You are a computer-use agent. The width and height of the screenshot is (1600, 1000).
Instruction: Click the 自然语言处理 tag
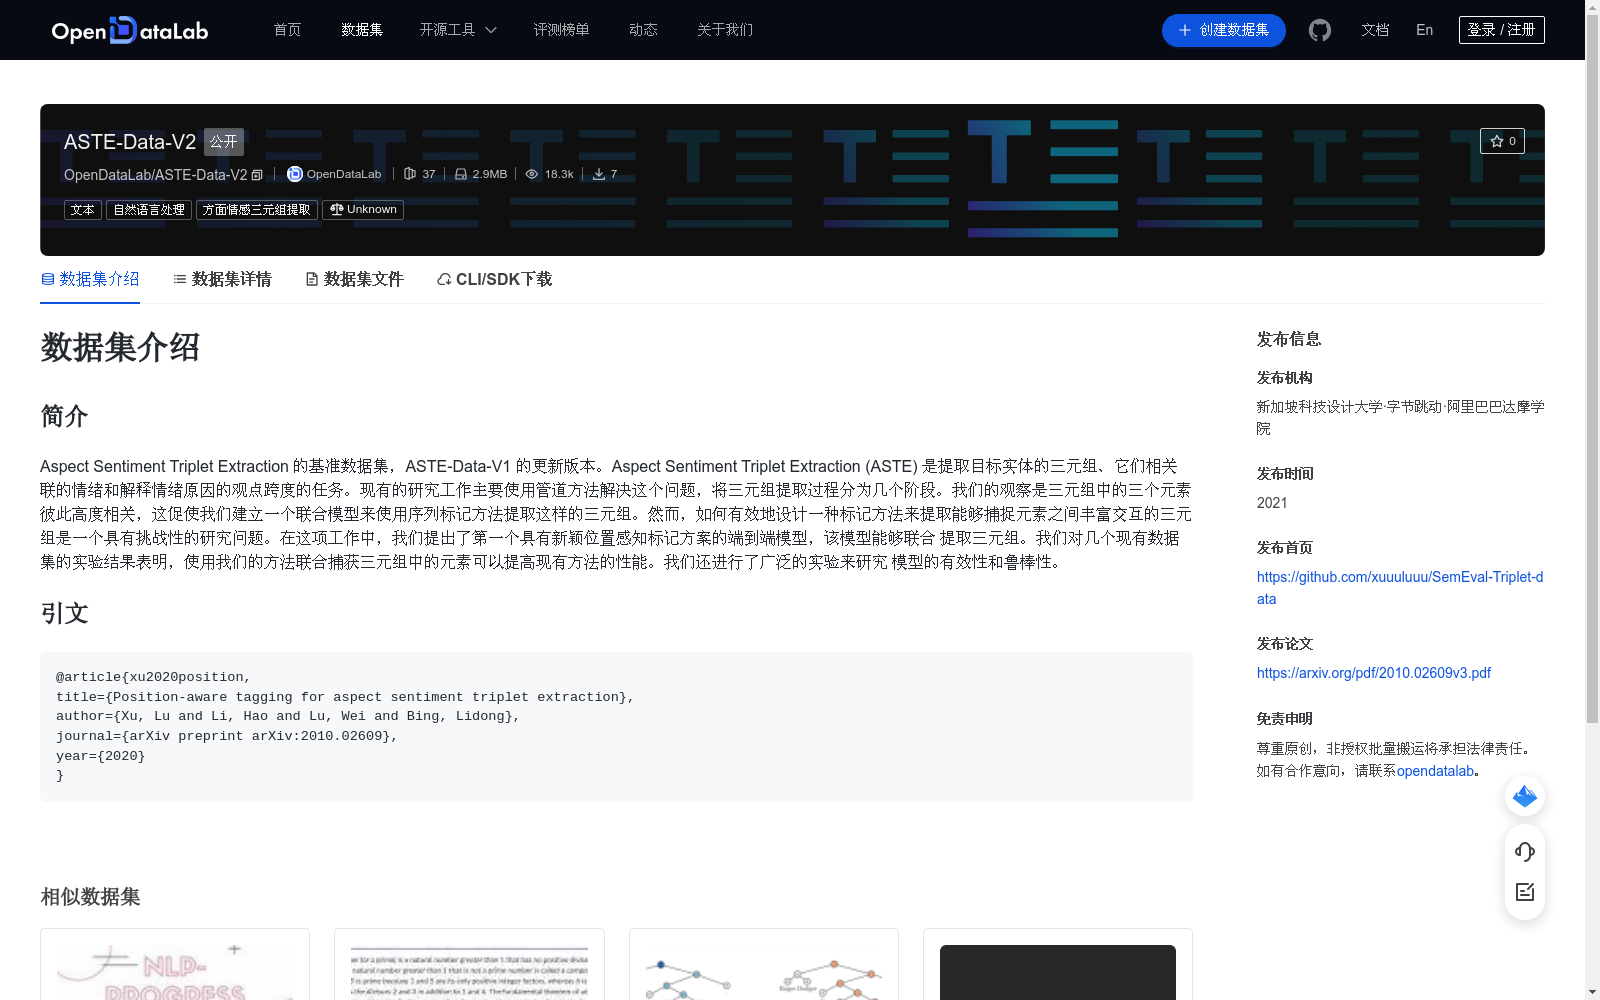pos(149,210)
